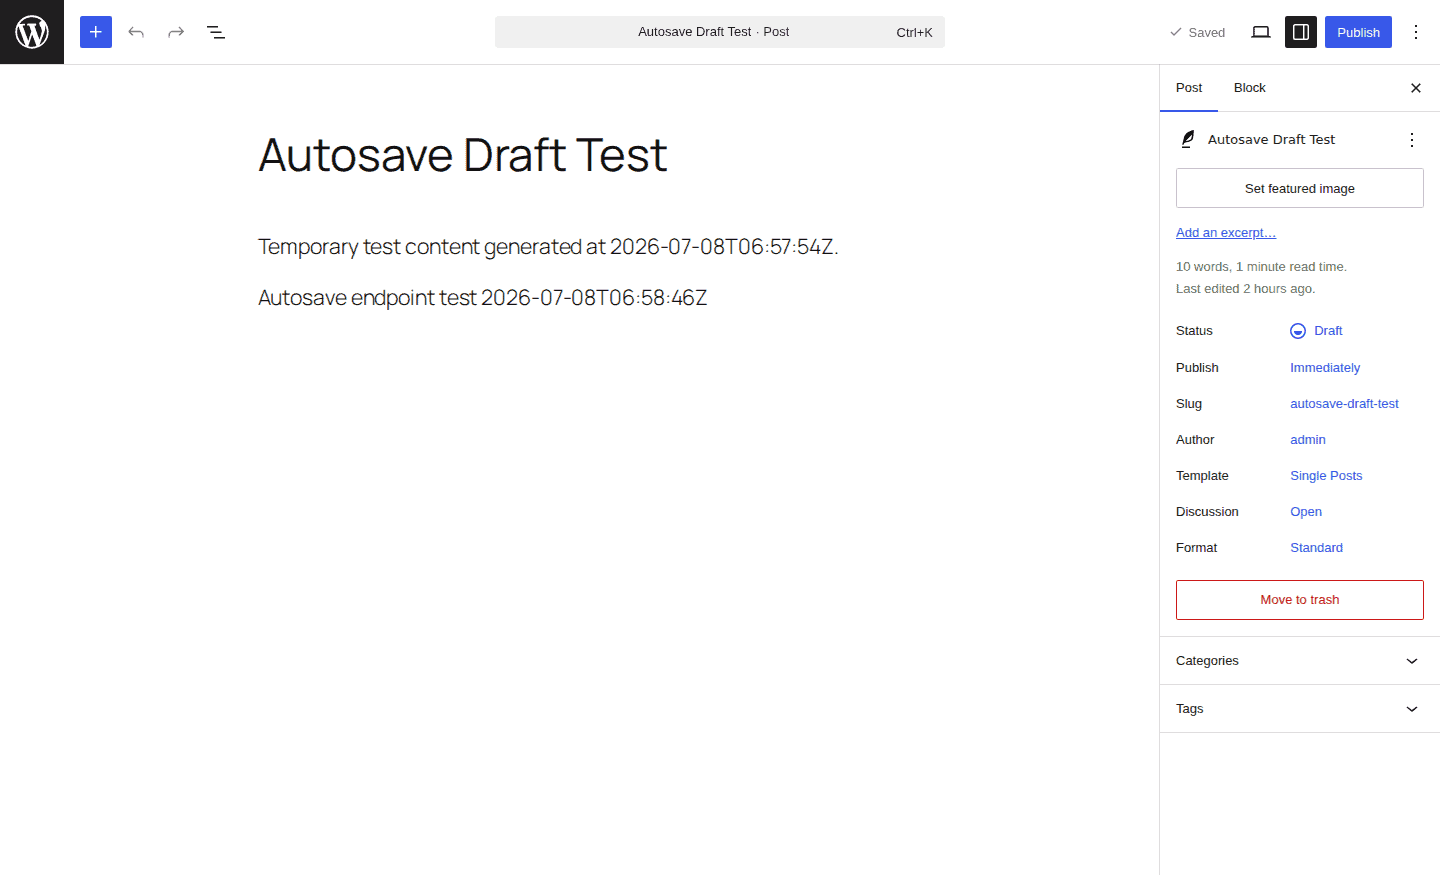Click Add an excerpt link
This screenshot has height=875, width=1440.
click(x=1226, y=233)
